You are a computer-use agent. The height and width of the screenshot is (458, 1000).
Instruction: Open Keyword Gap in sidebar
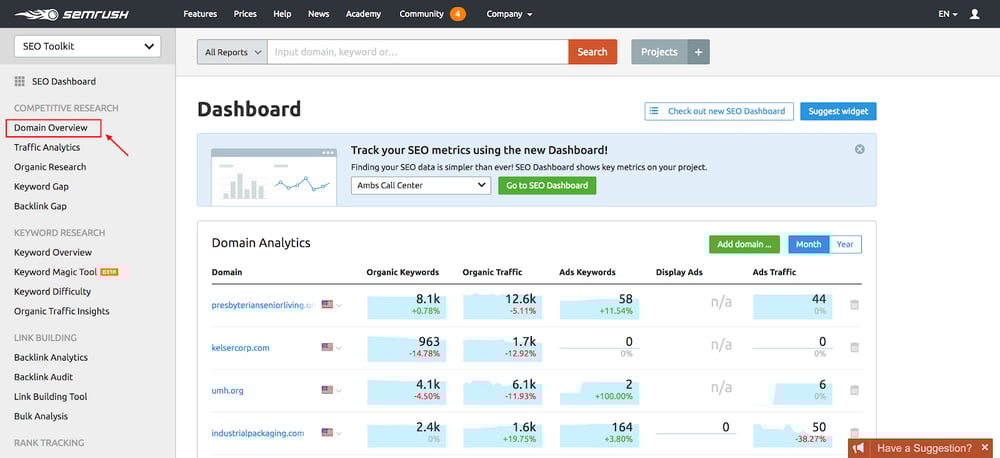(x=41, y=187)
